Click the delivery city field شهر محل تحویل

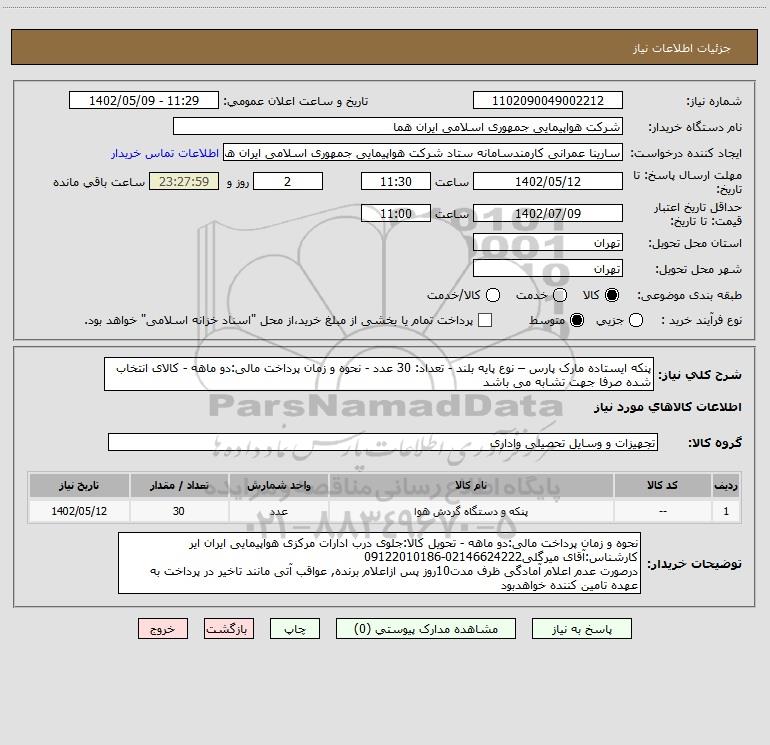coord(548,269)
